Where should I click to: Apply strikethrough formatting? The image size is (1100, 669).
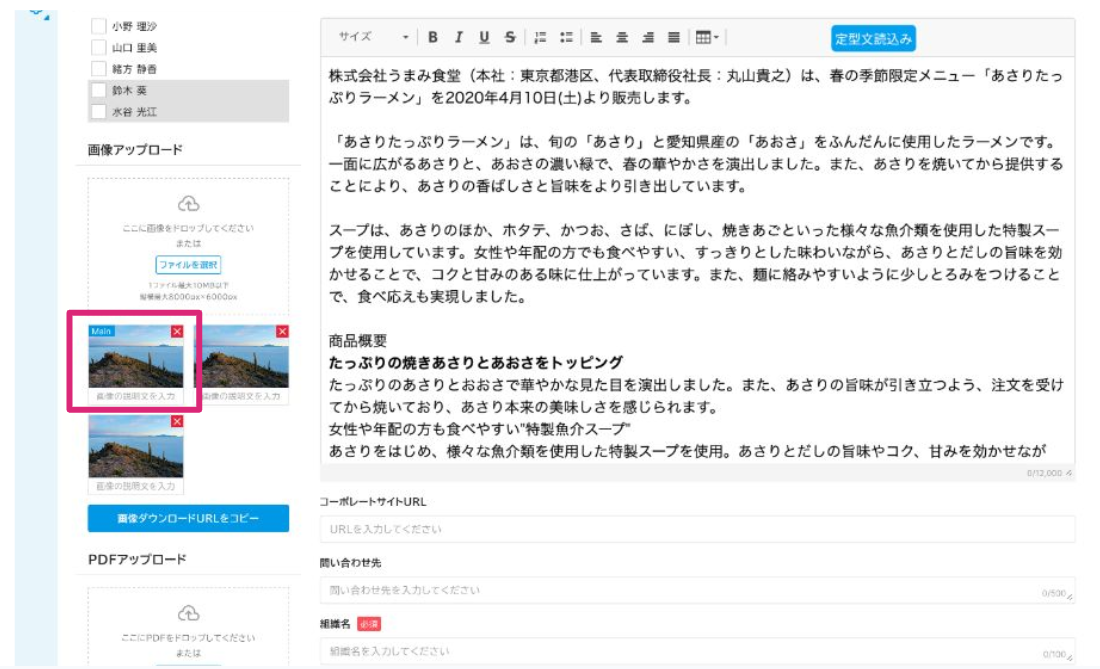click(x=510, y=37)
